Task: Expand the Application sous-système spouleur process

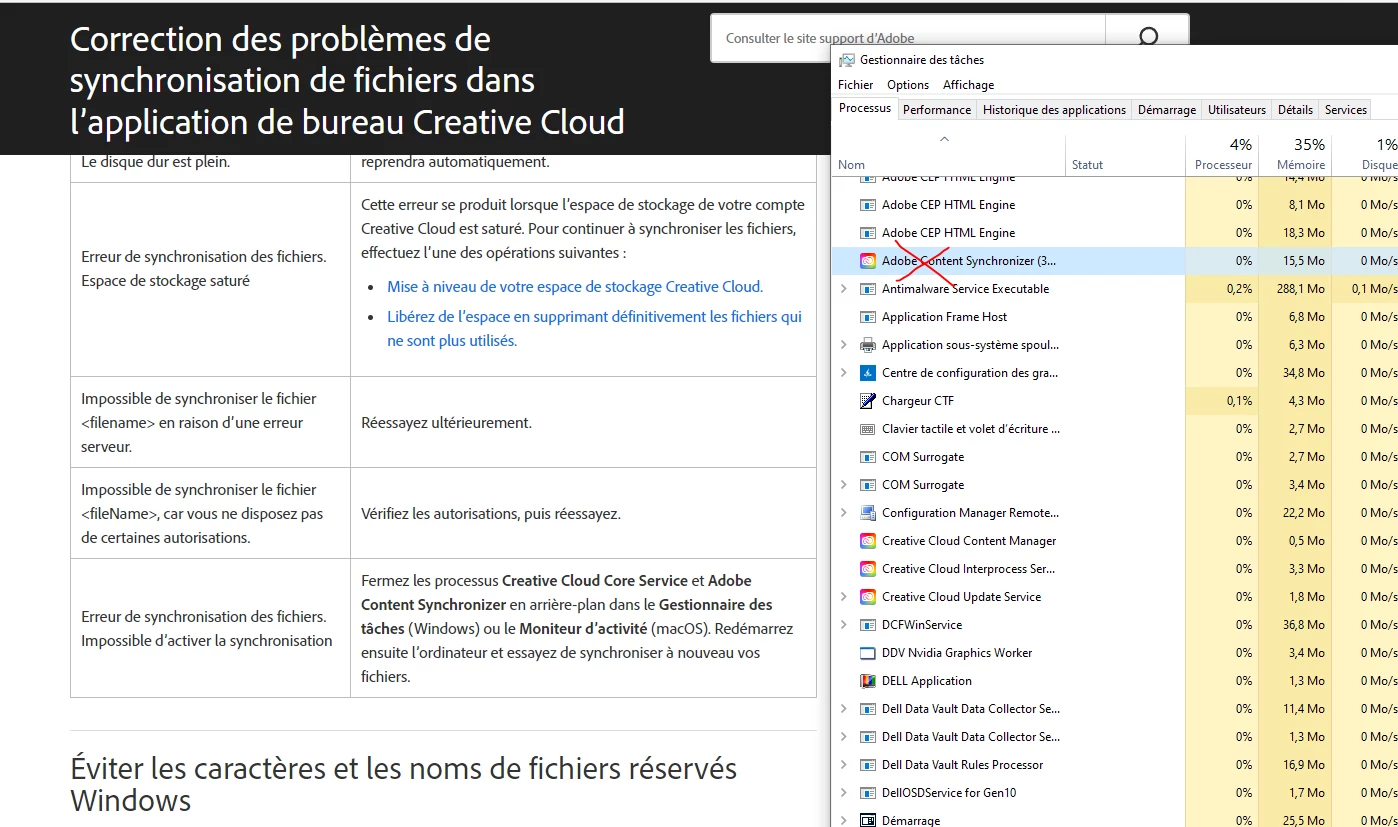Action: tap(844, 345)
